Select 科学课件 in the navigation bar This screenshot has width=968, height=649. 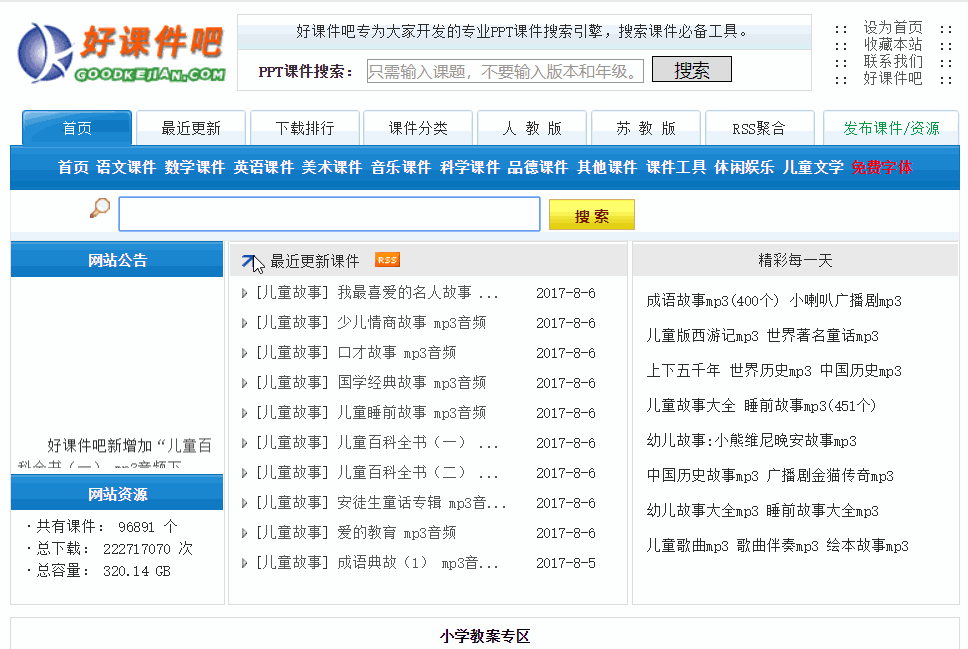tap(470, 167)
